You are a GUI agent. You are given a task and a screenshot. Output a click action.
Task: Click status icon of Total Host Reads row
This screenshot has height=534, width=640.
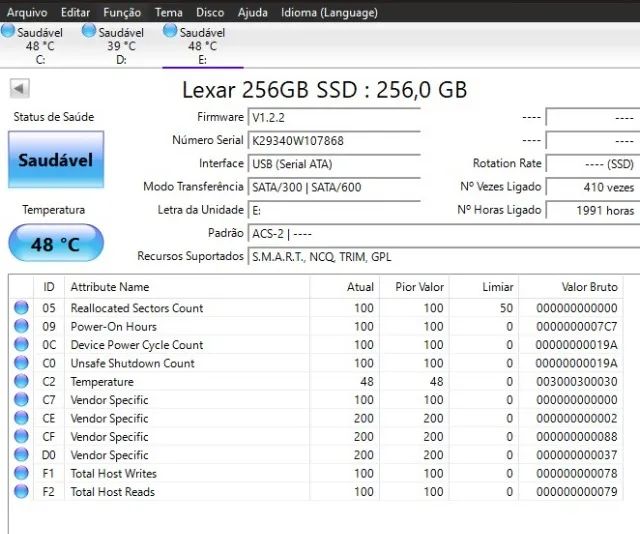tap(21, 491)
